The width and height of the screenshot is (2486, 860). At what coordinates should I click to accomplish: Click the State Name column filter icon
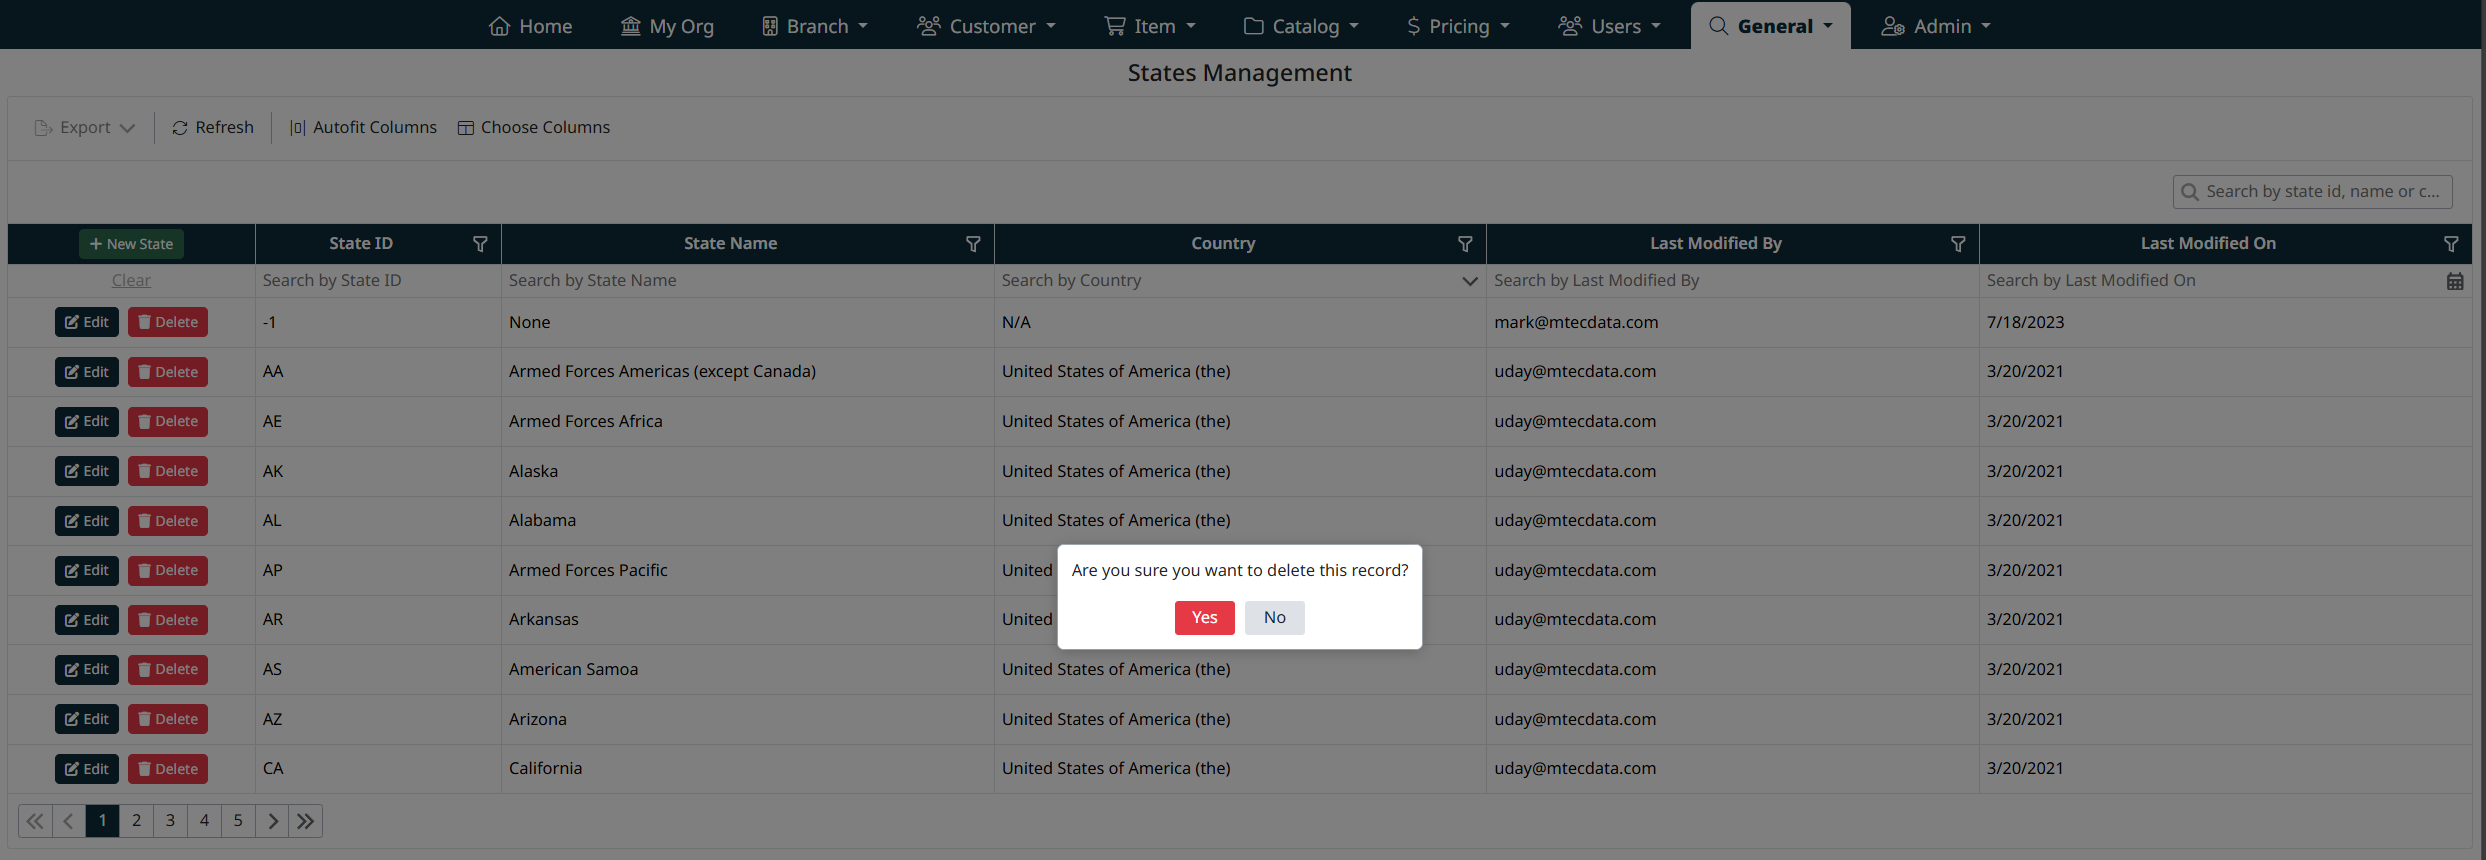(x=973, y=244)
